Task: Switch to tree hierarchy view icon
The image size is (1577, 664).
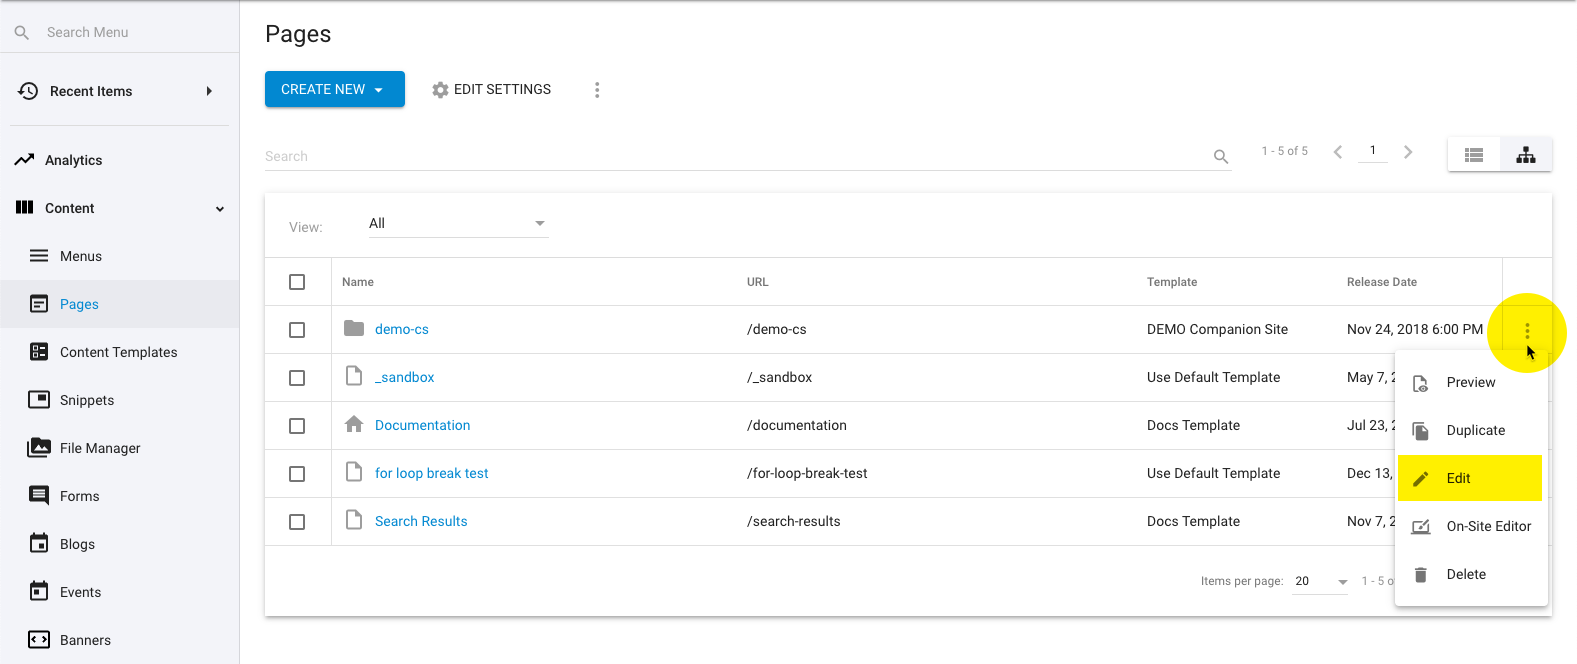Action: click(1525, 155)
